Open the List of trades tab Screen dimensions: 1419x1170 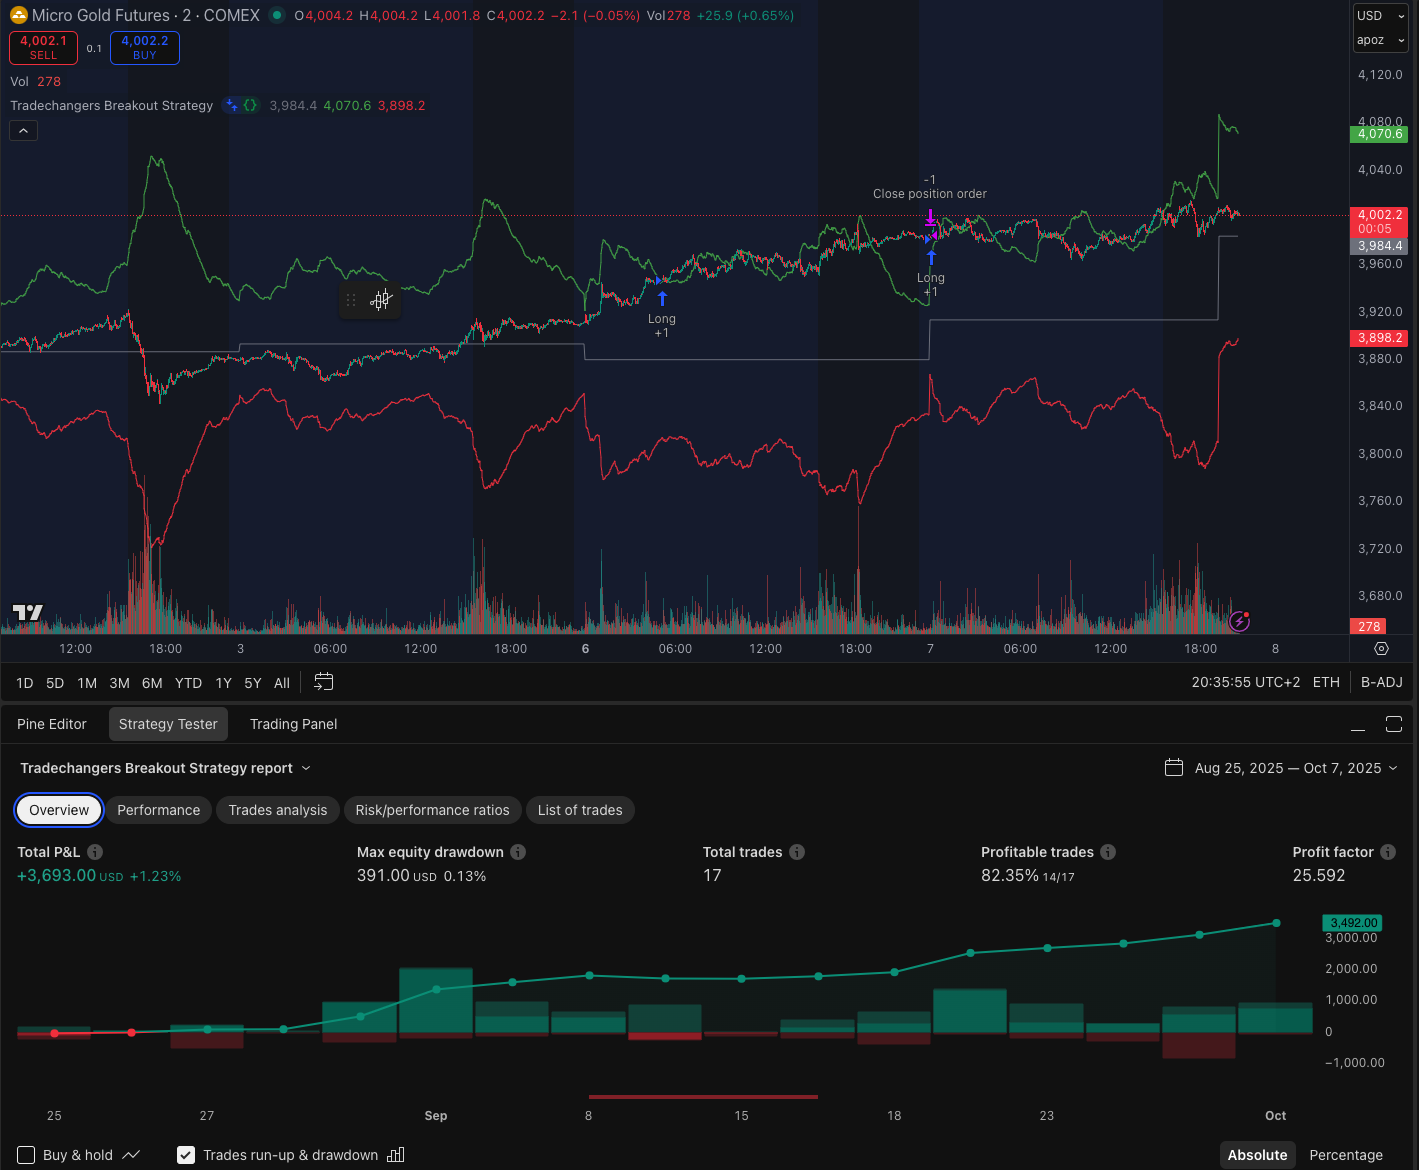click(580, 810)
